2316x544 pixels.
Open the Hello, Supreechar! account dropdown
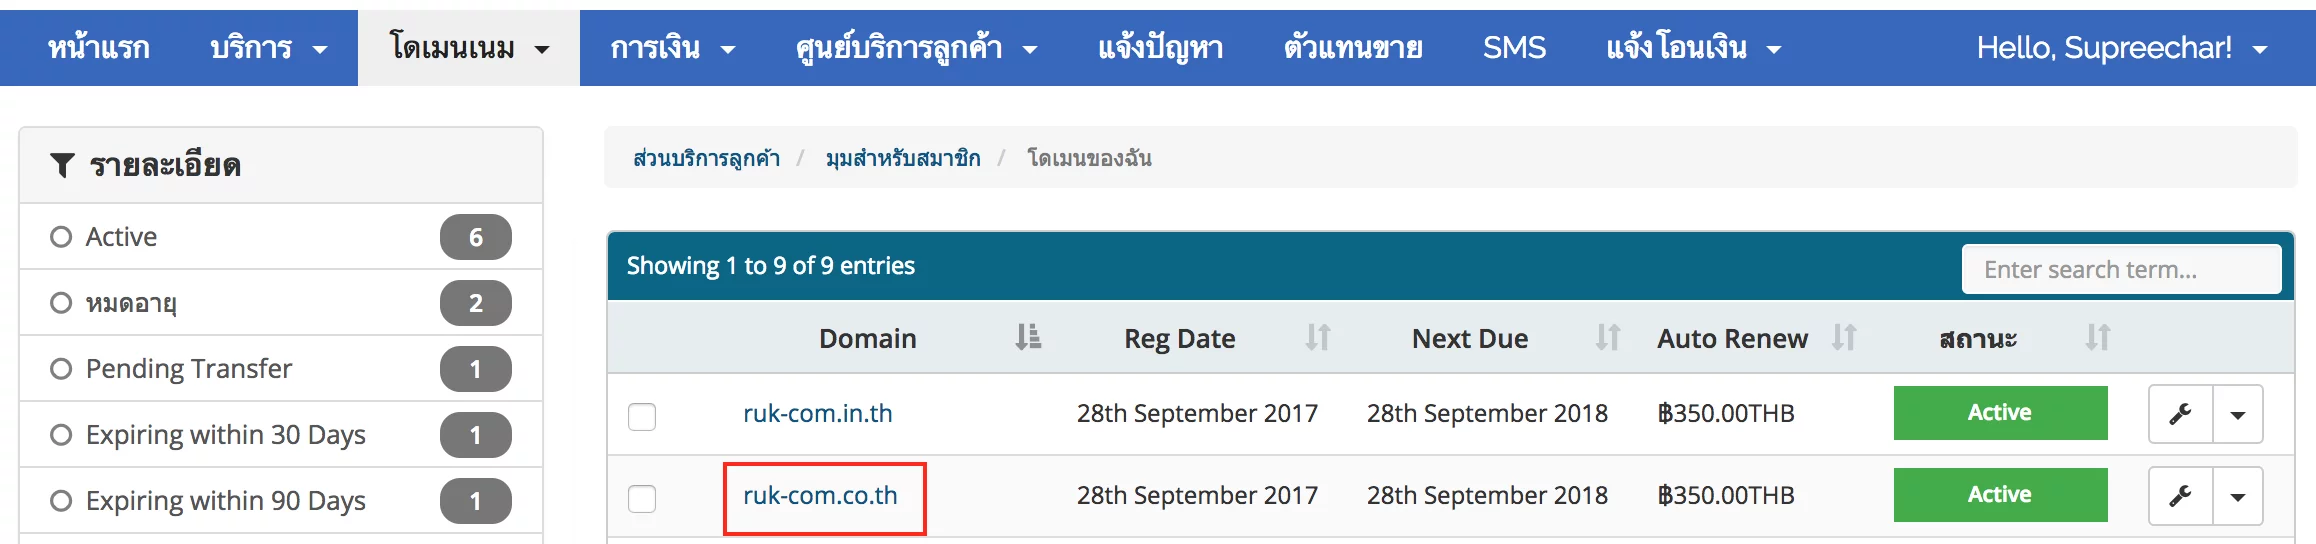click(x=2121, y=48)
